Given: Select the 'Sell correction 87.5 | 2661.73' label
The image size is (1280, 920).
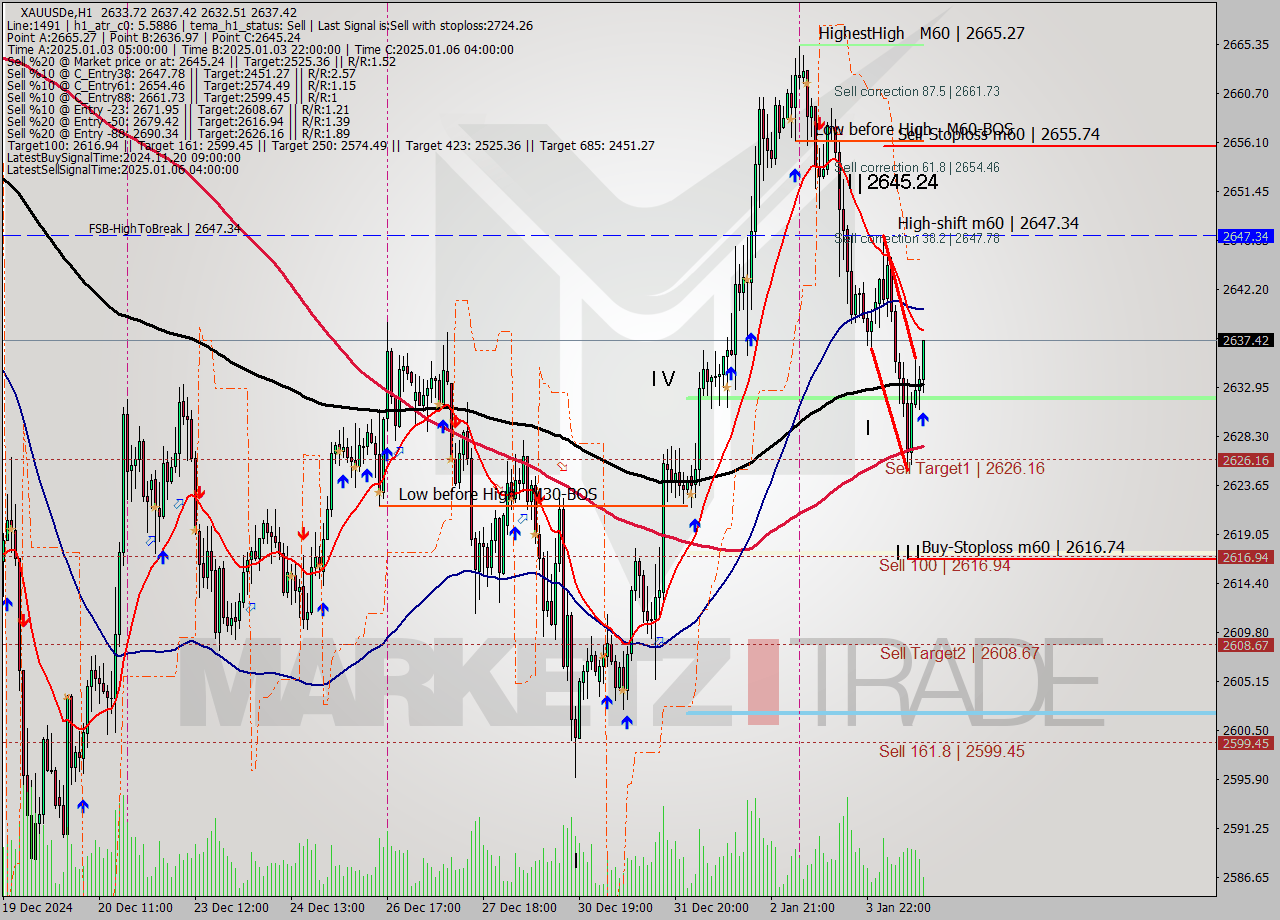Looking at the screenshot, I should point(917,91).
